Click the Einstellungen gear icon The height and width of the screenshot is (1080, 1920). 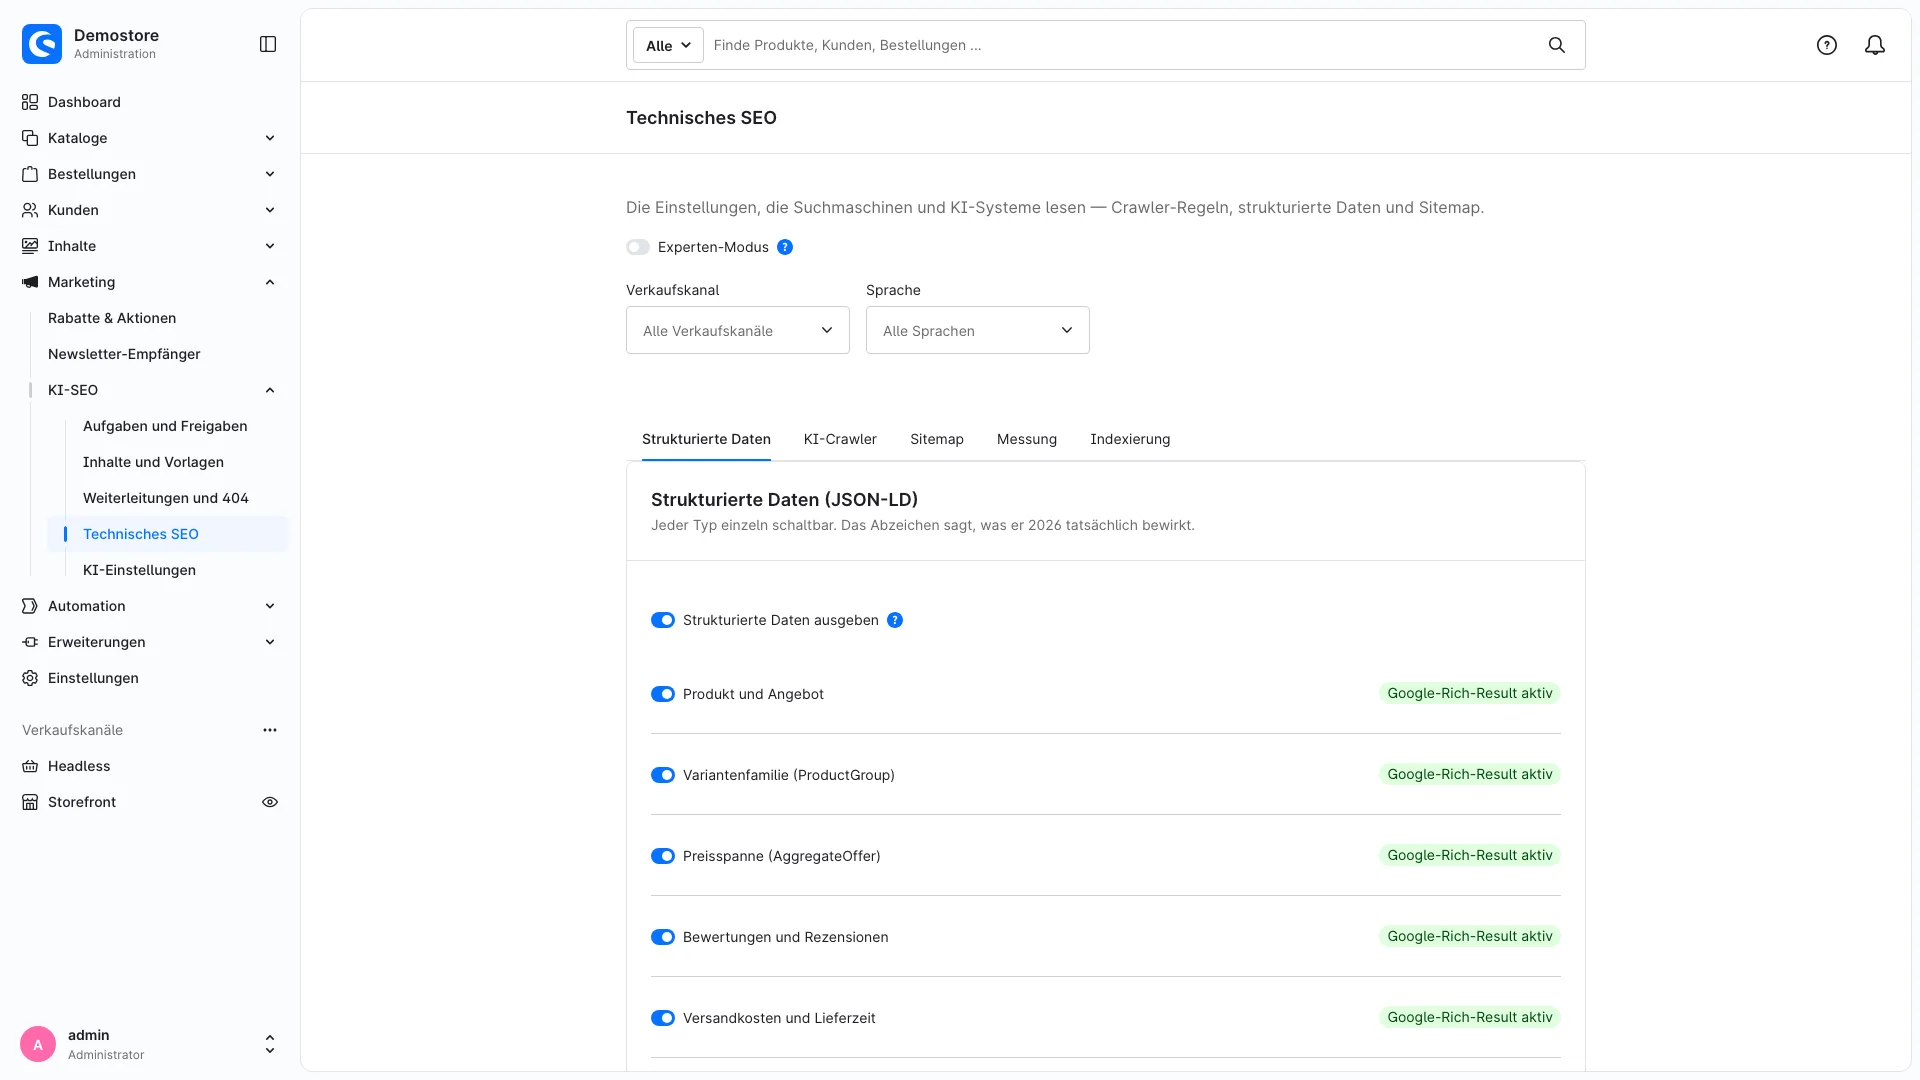(x=30, y=678)
